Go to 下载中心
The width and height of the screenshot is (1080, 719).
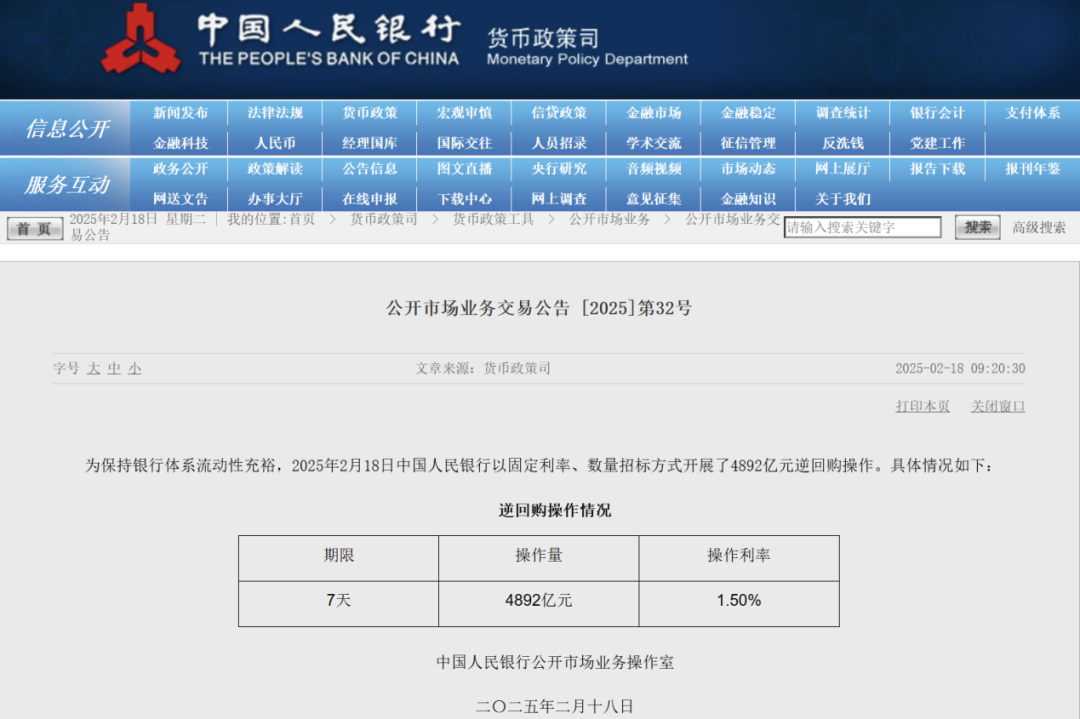coord(464,199)
